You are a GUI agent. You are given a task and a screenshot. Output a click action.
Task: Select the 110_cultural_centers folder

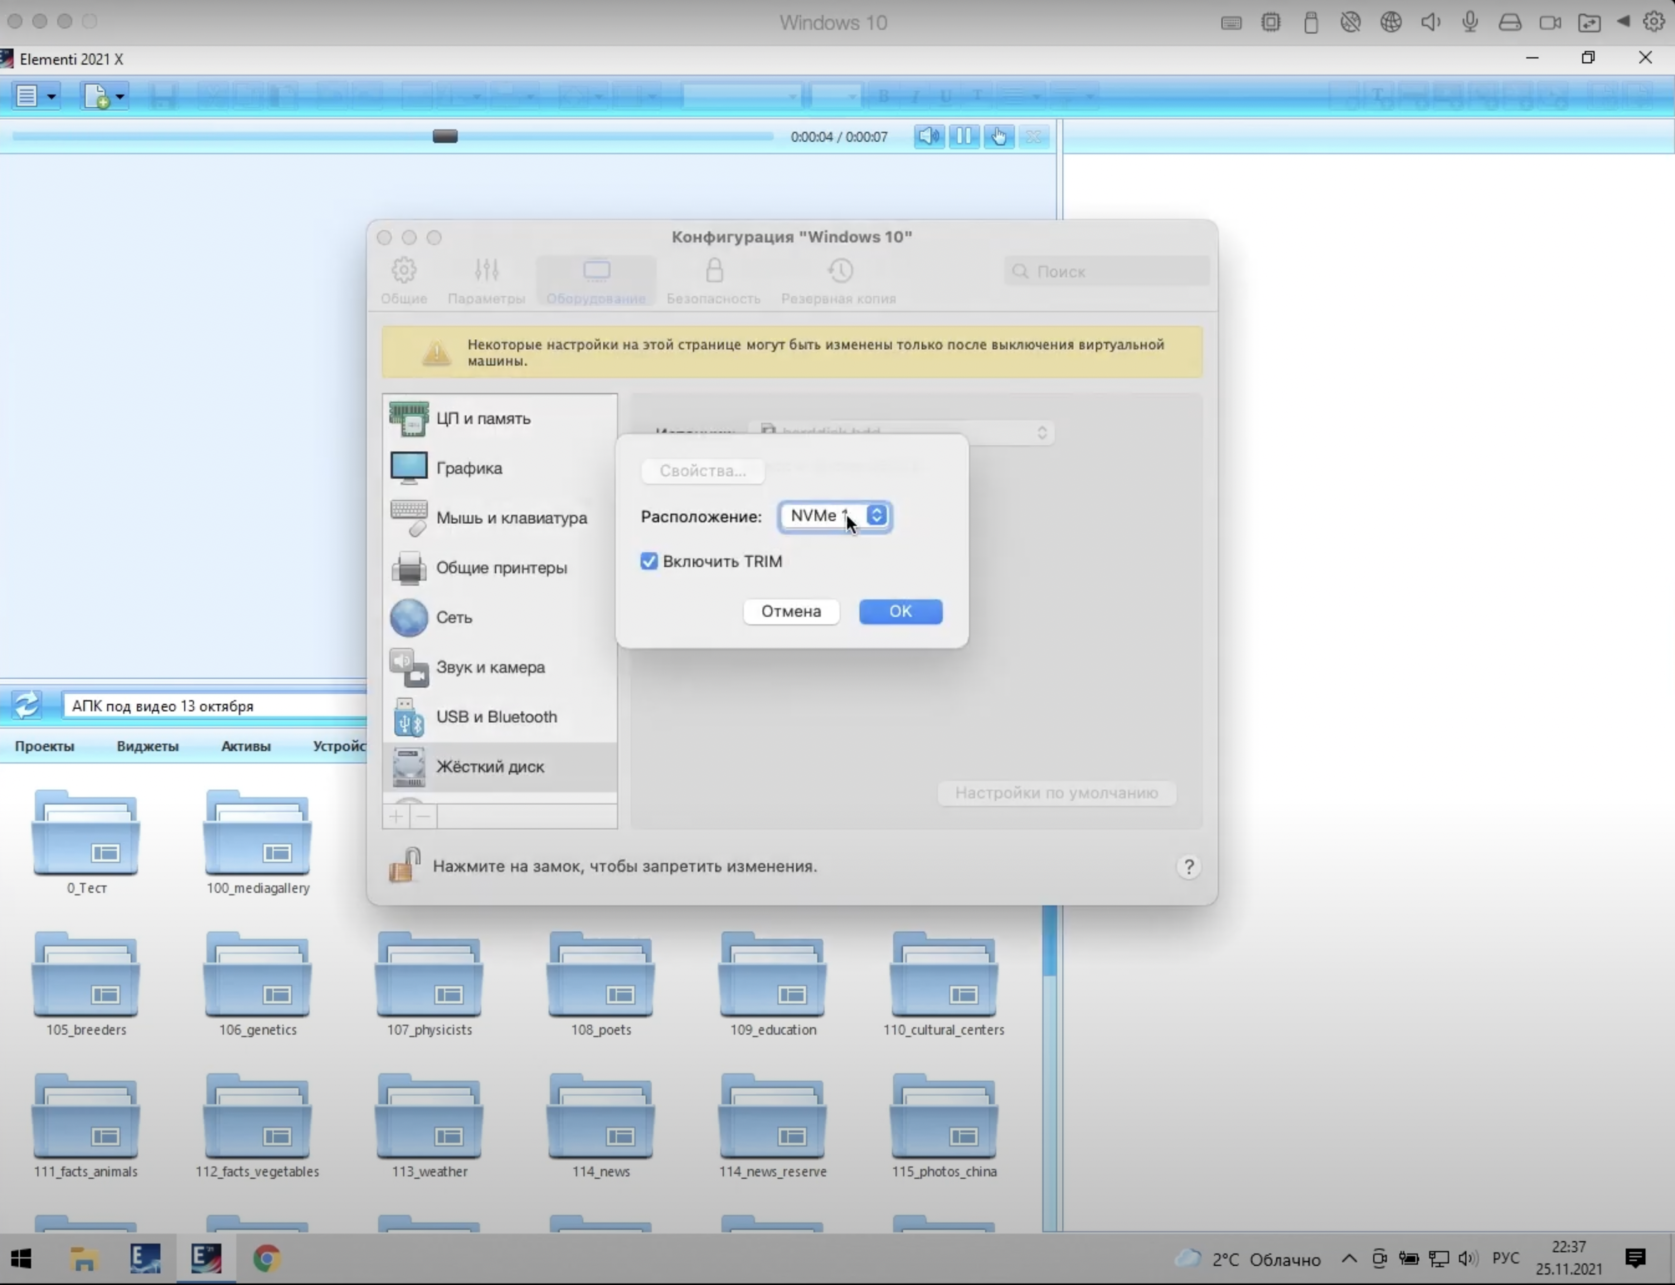pos(944,984)
